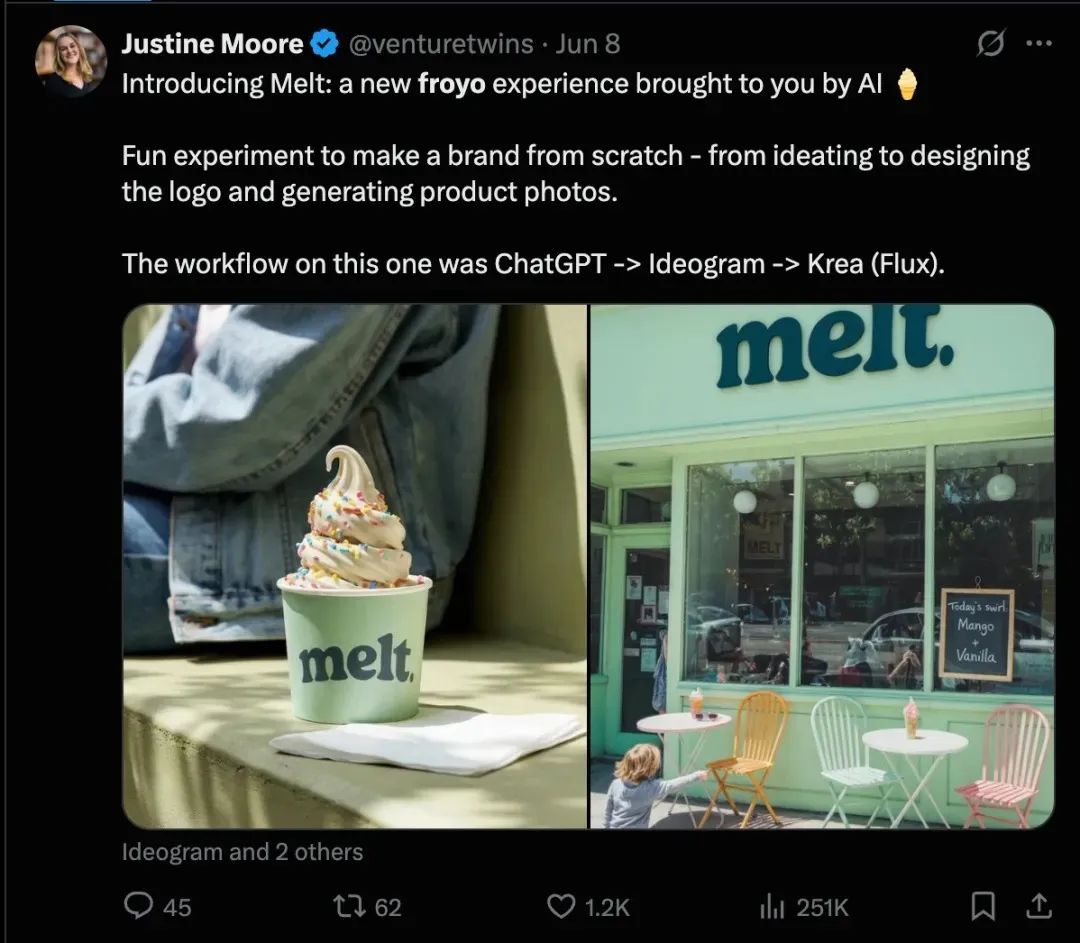The width and height of the screenshot is (1080, 943).
Task: Open the froyo cup photo
Action: pyautogui.click(x=355, y=566)
